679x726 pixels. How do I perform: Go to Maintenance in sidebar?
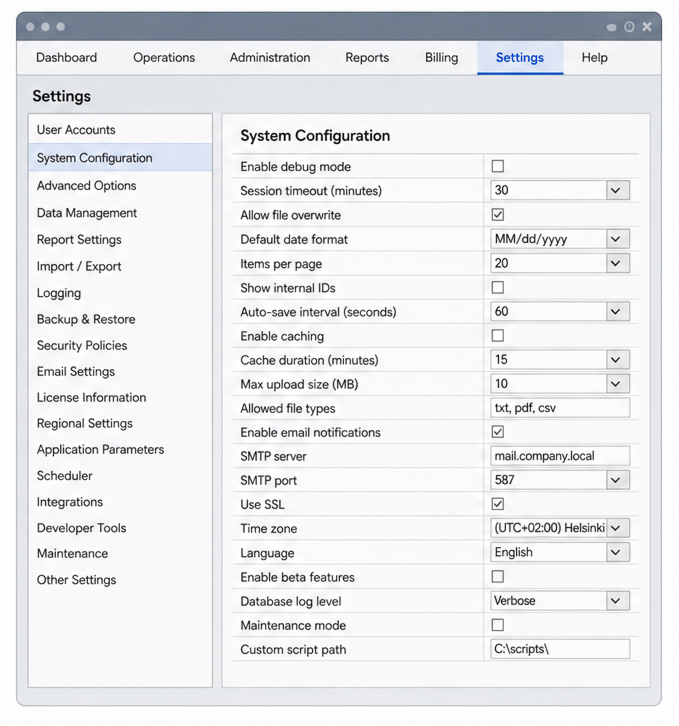[x=120, y=553]
